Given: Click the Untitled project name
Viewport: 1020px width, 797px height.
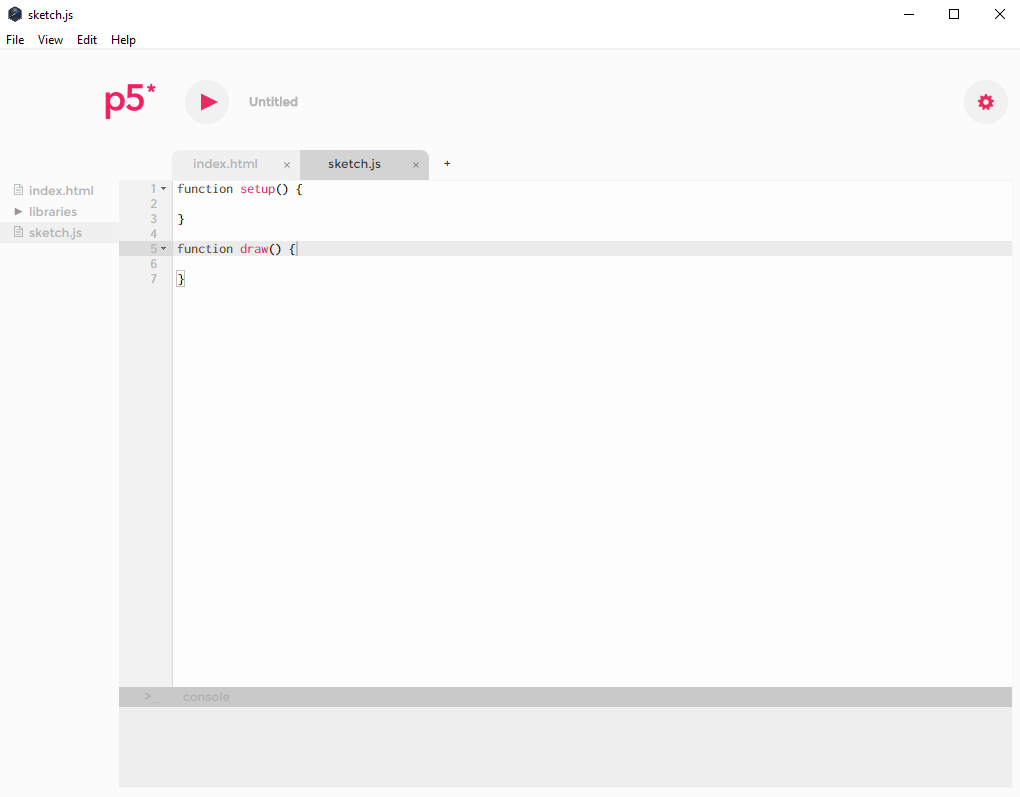Looking at the screenshot, I should coord(273,102).
